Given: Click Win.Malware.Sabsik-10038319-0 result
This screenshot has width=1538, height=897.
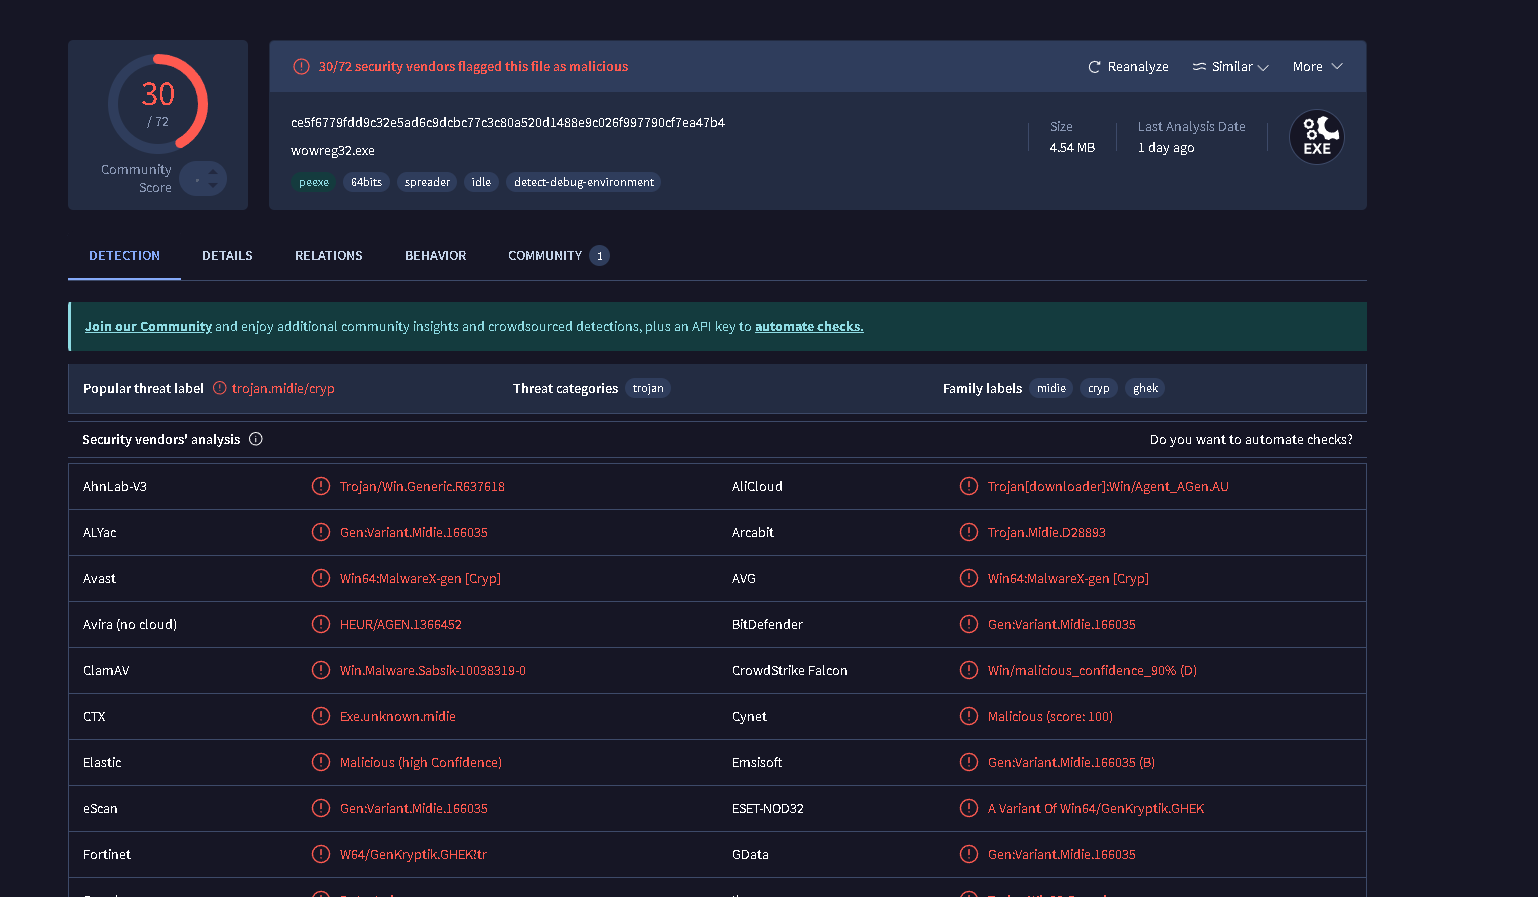Looking at the screenshot, I should pos(433,671).
